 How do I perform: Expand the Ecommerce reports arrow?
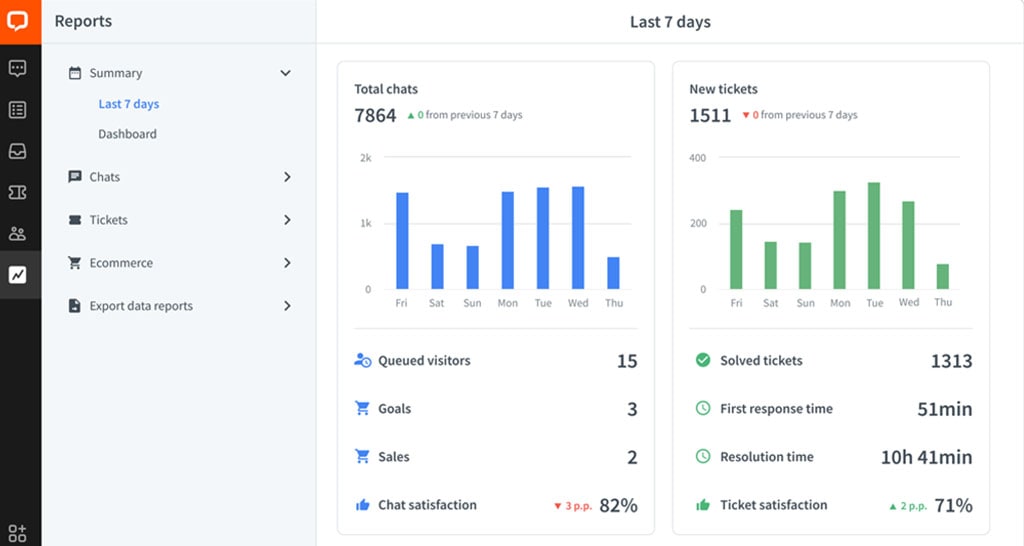[x=287, y=263]
